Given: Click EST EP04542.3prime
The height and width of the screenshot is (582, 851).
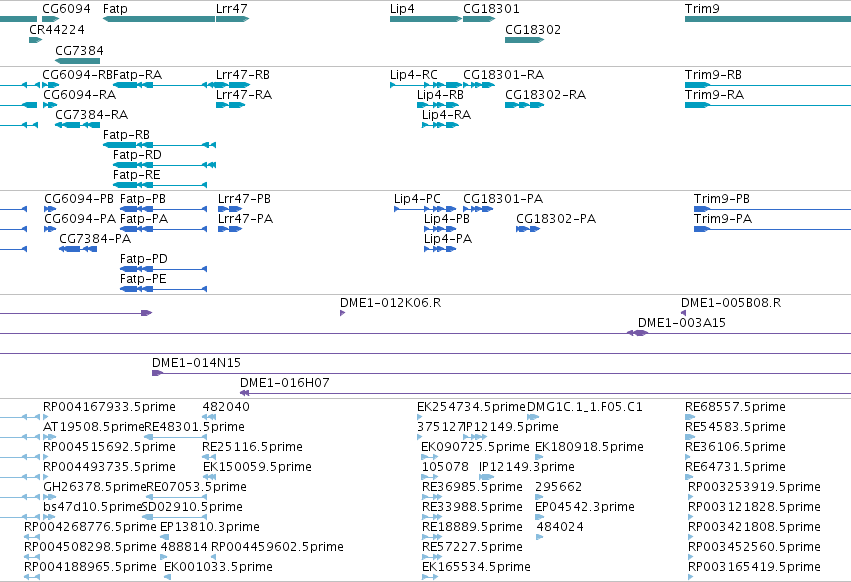Looking at the screenshot, I should pyautogui.click(x=585, y=507).
